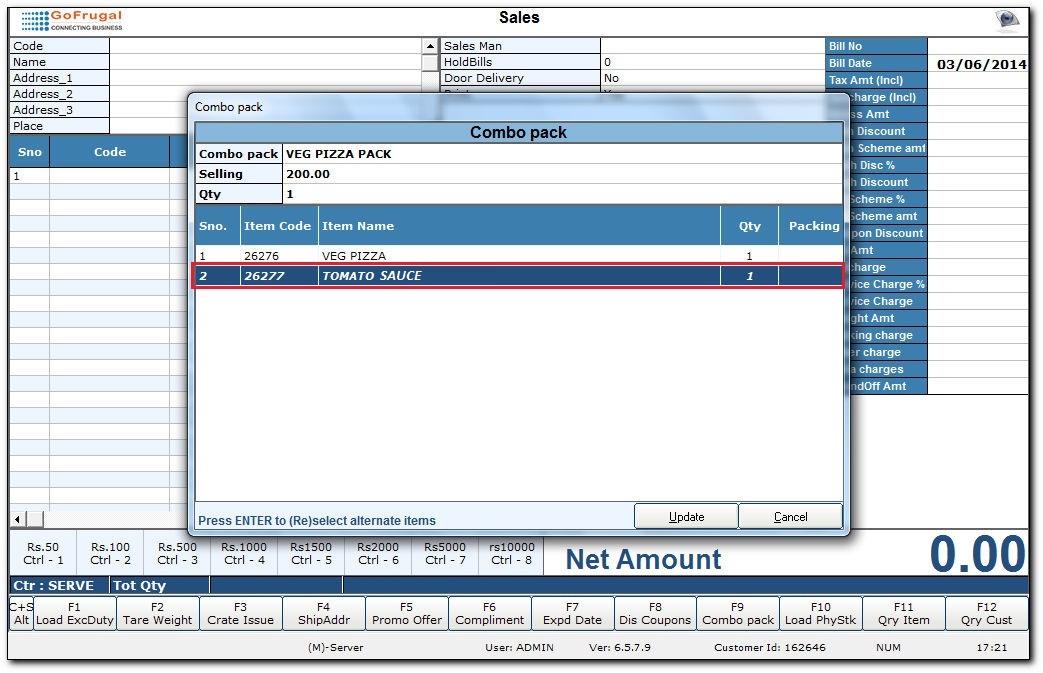The width and height of the screenshot is (1043, 673).
Task: Click the Update button in Combo pack dialog
Action: click(x=686, y=517)
